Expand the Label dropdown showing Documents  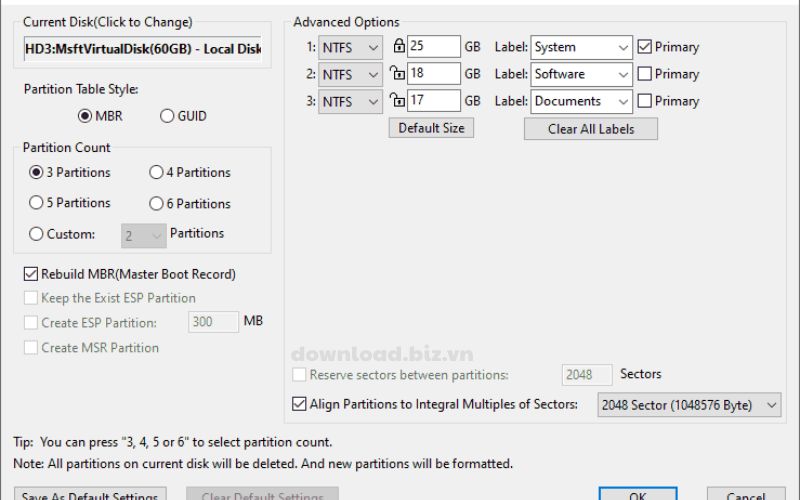click(582, 101)
